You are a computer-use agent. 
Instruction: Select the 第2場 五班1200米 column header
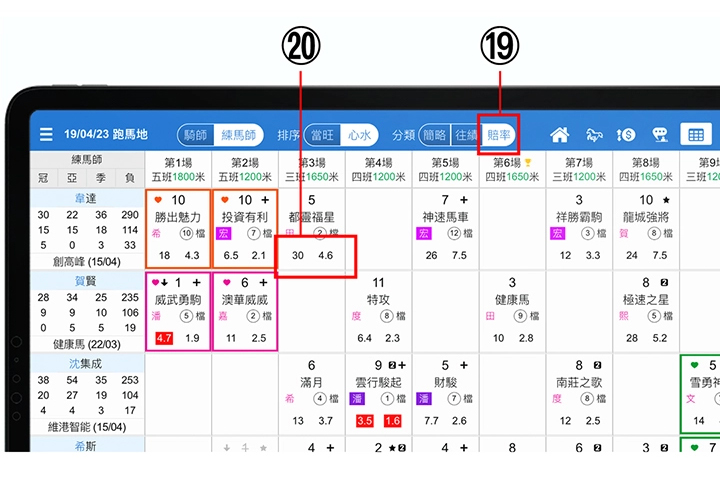click(245, 169)
